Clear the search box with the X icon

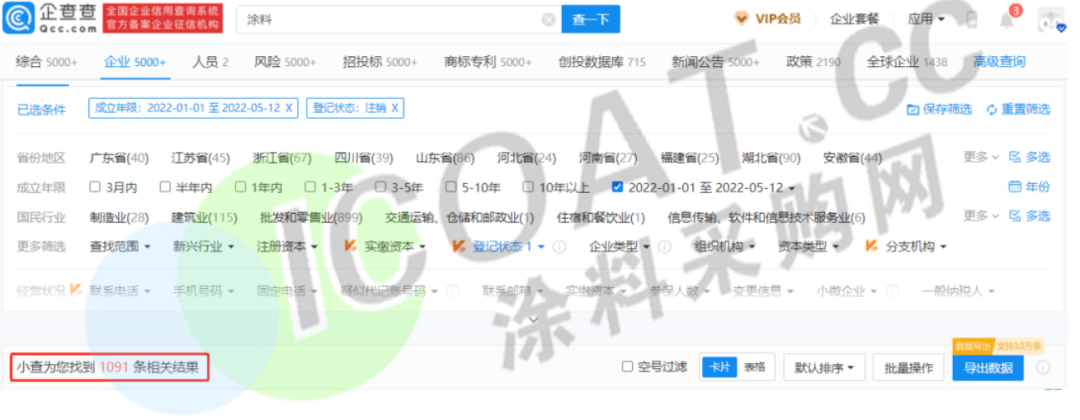click(x=548, y=19)
